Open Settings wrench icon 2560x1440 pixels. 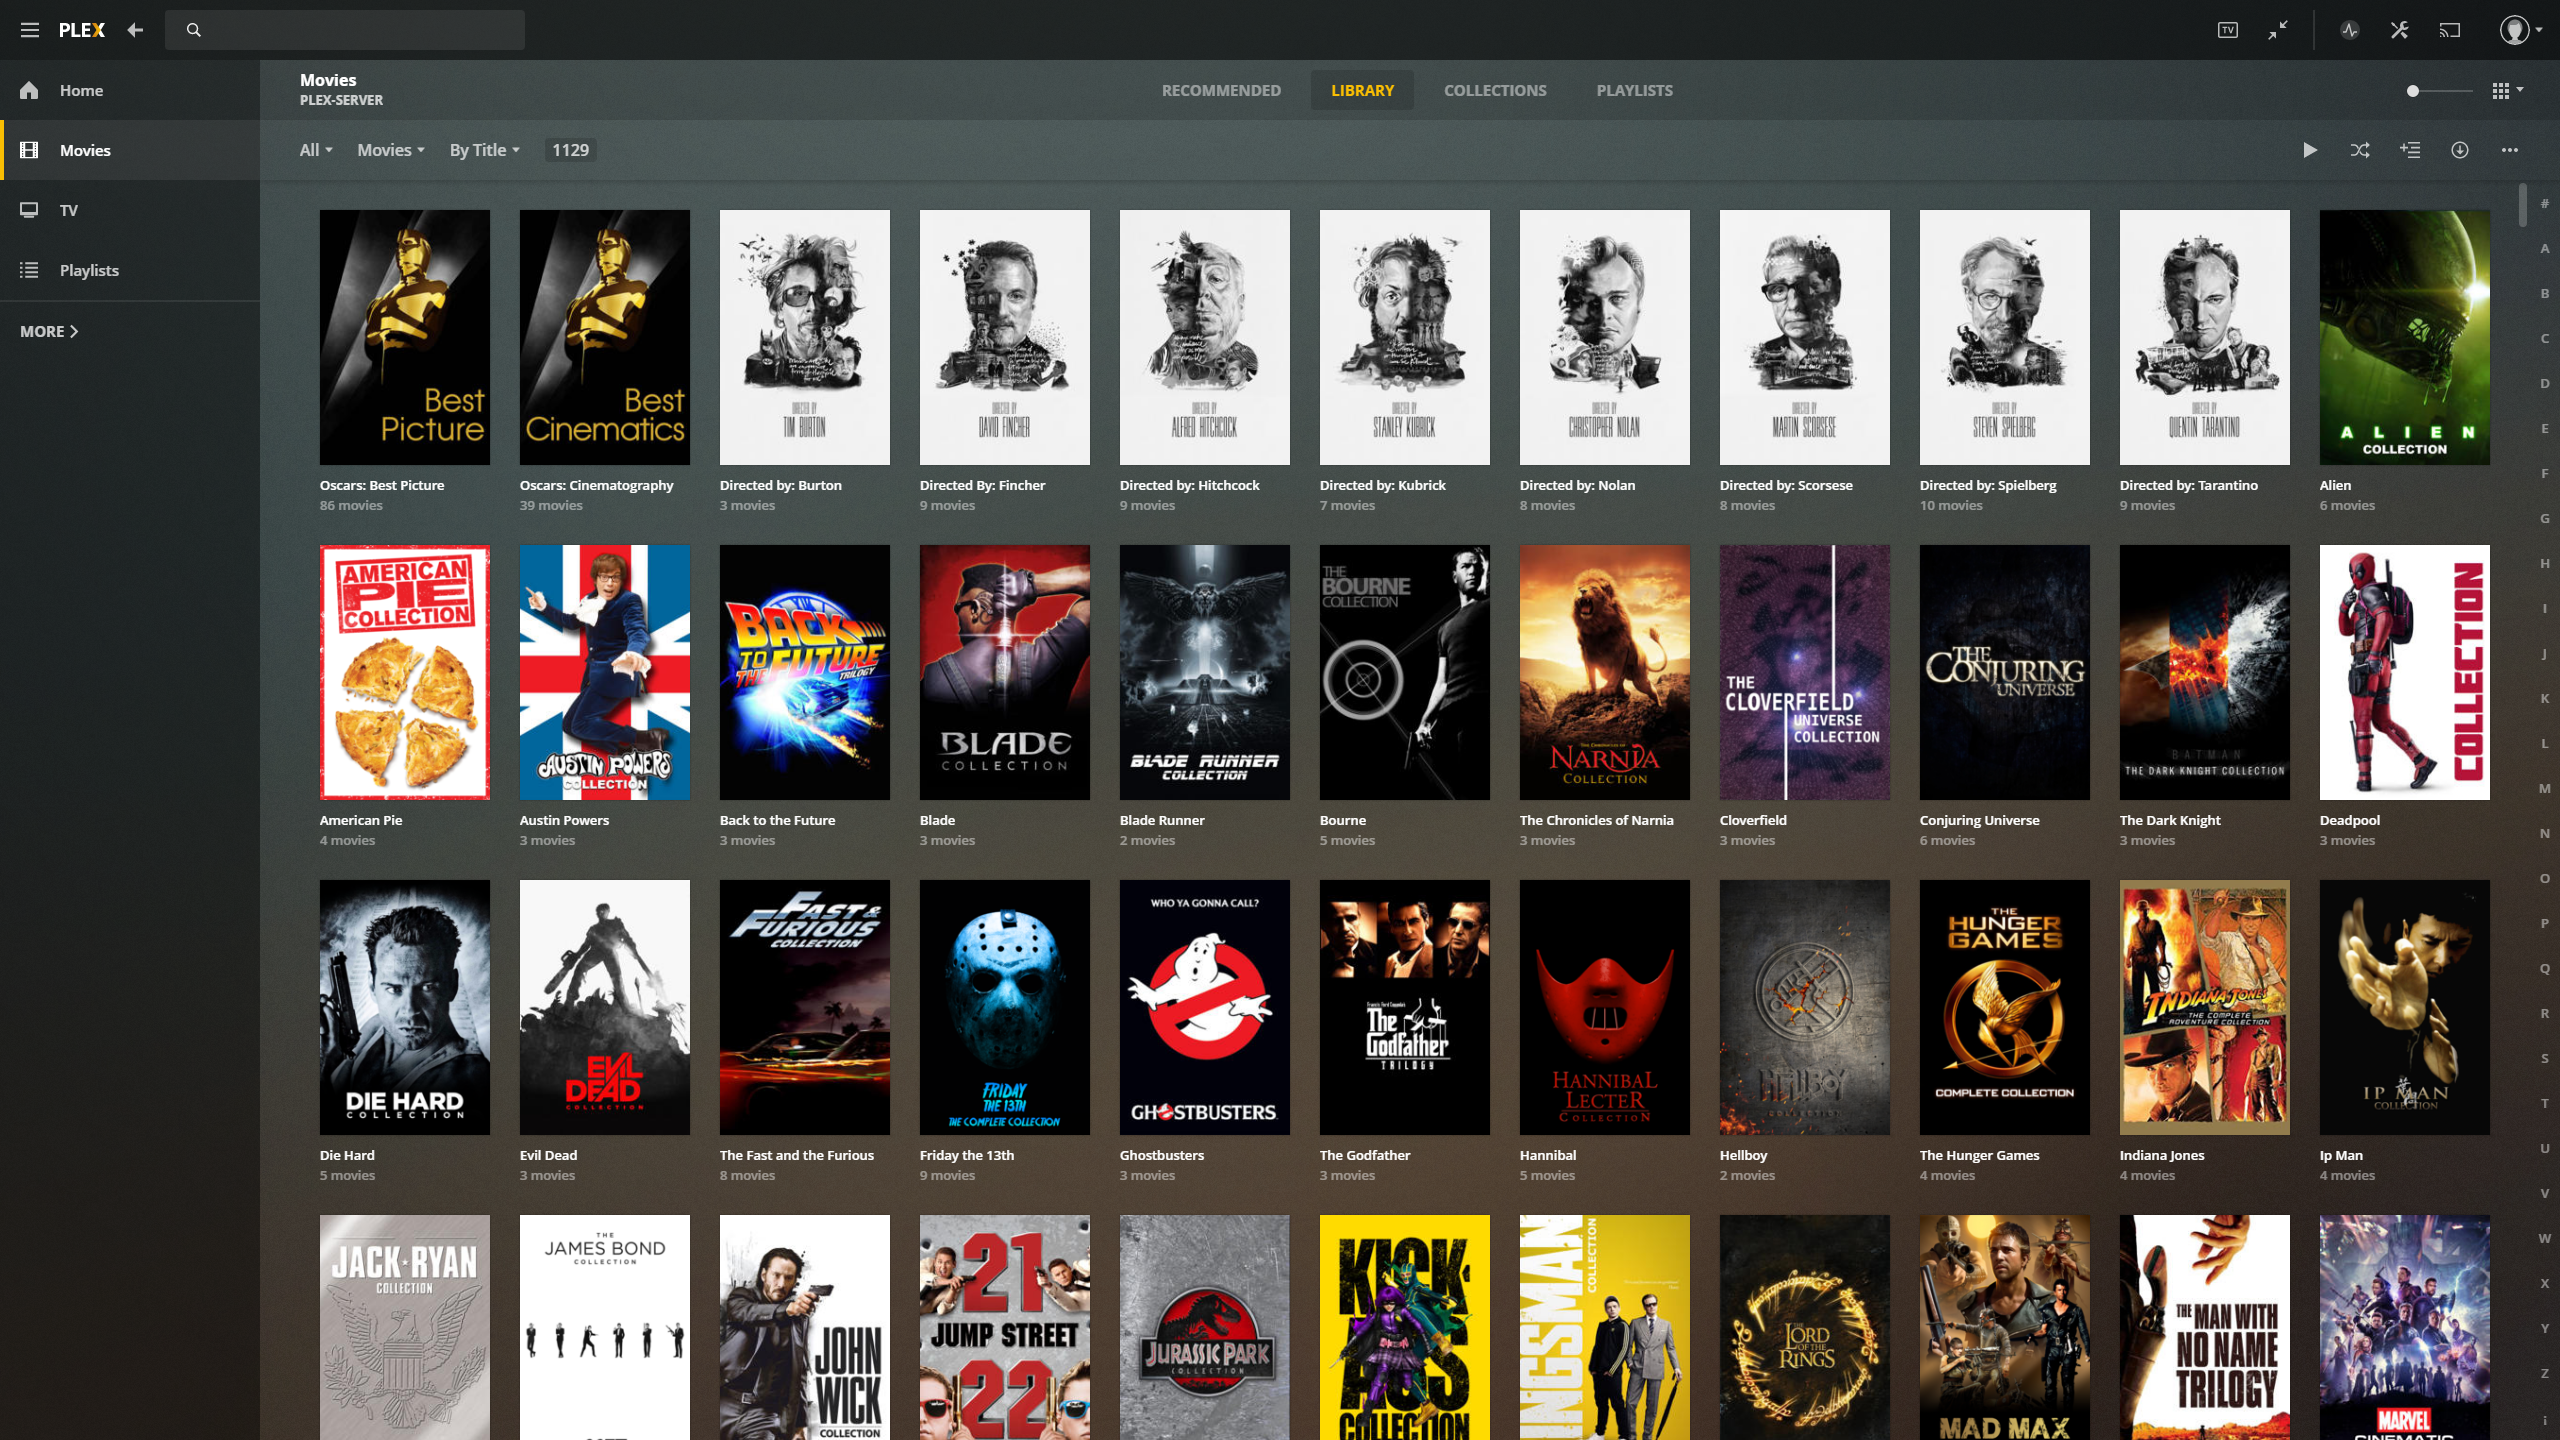[x=2400, y=30]
